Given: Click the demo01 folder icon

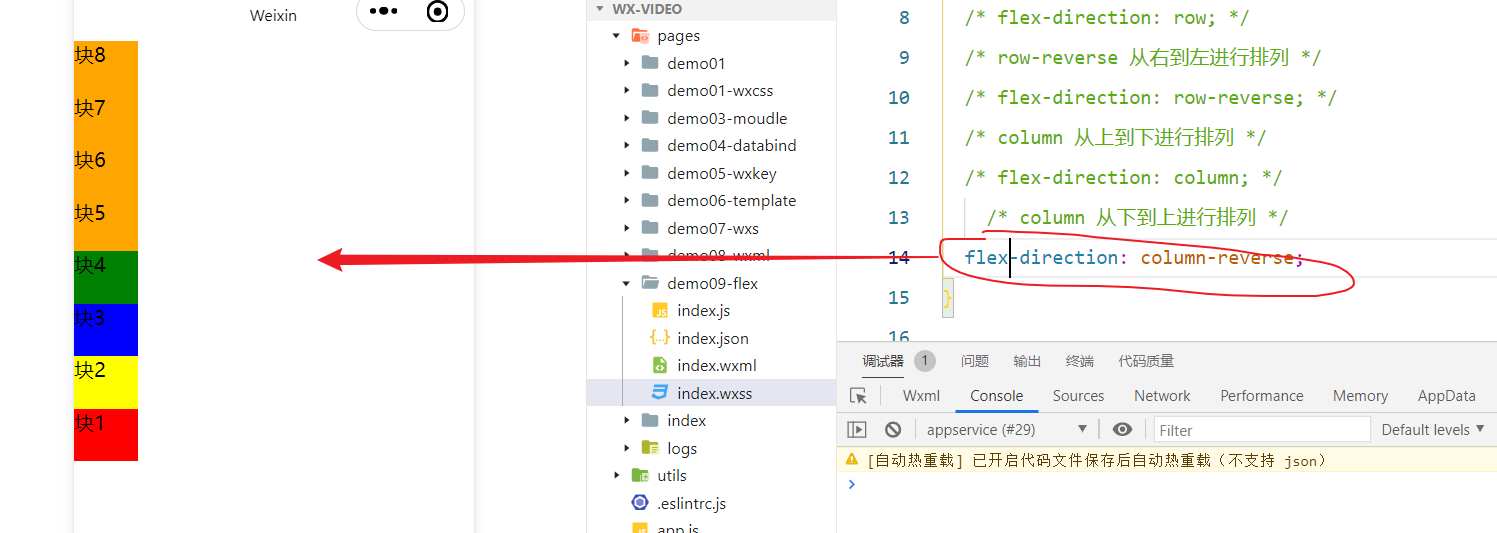Looking at the screenshot, I should [650, 63].
